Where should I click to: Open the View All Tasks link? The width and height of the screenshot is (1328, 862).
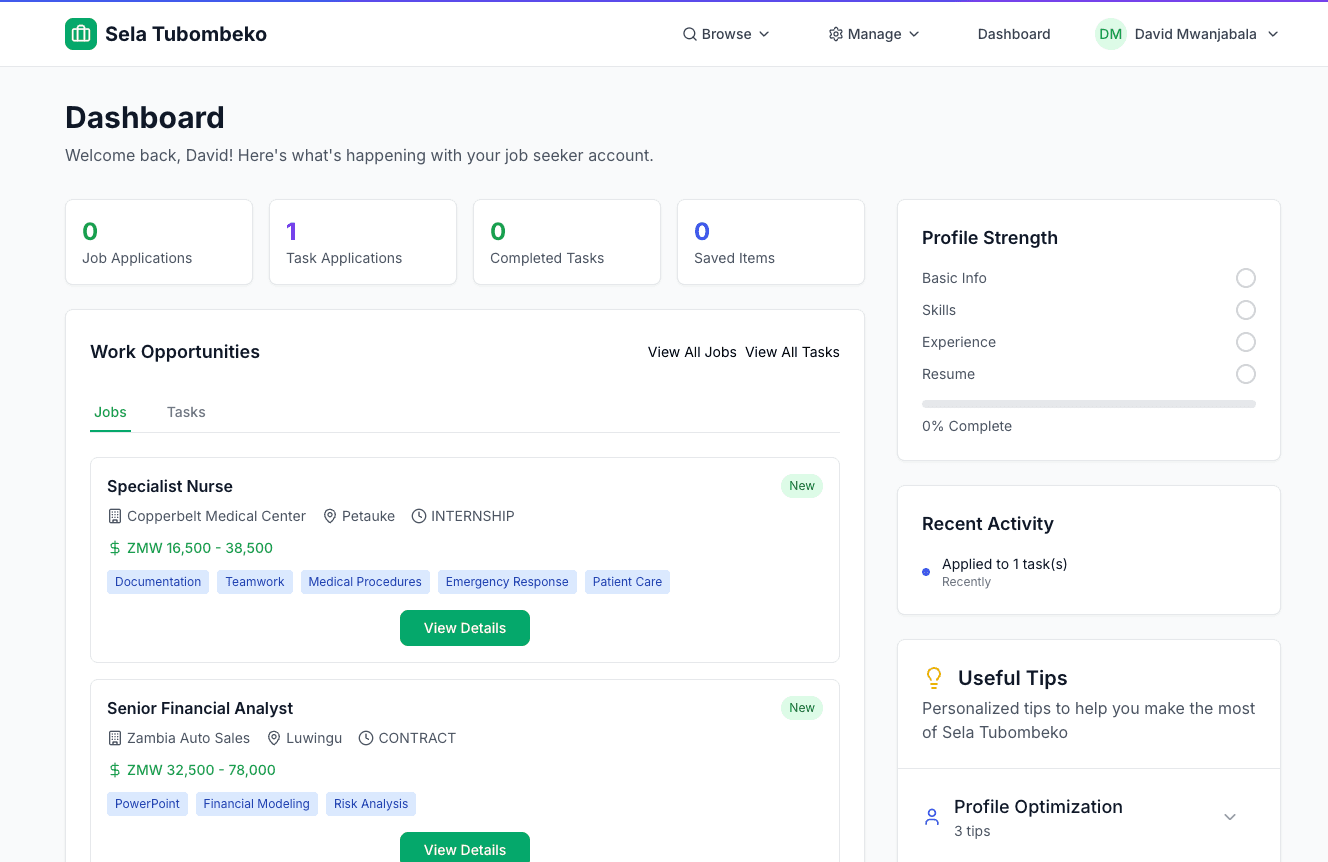tap(792, 352)
